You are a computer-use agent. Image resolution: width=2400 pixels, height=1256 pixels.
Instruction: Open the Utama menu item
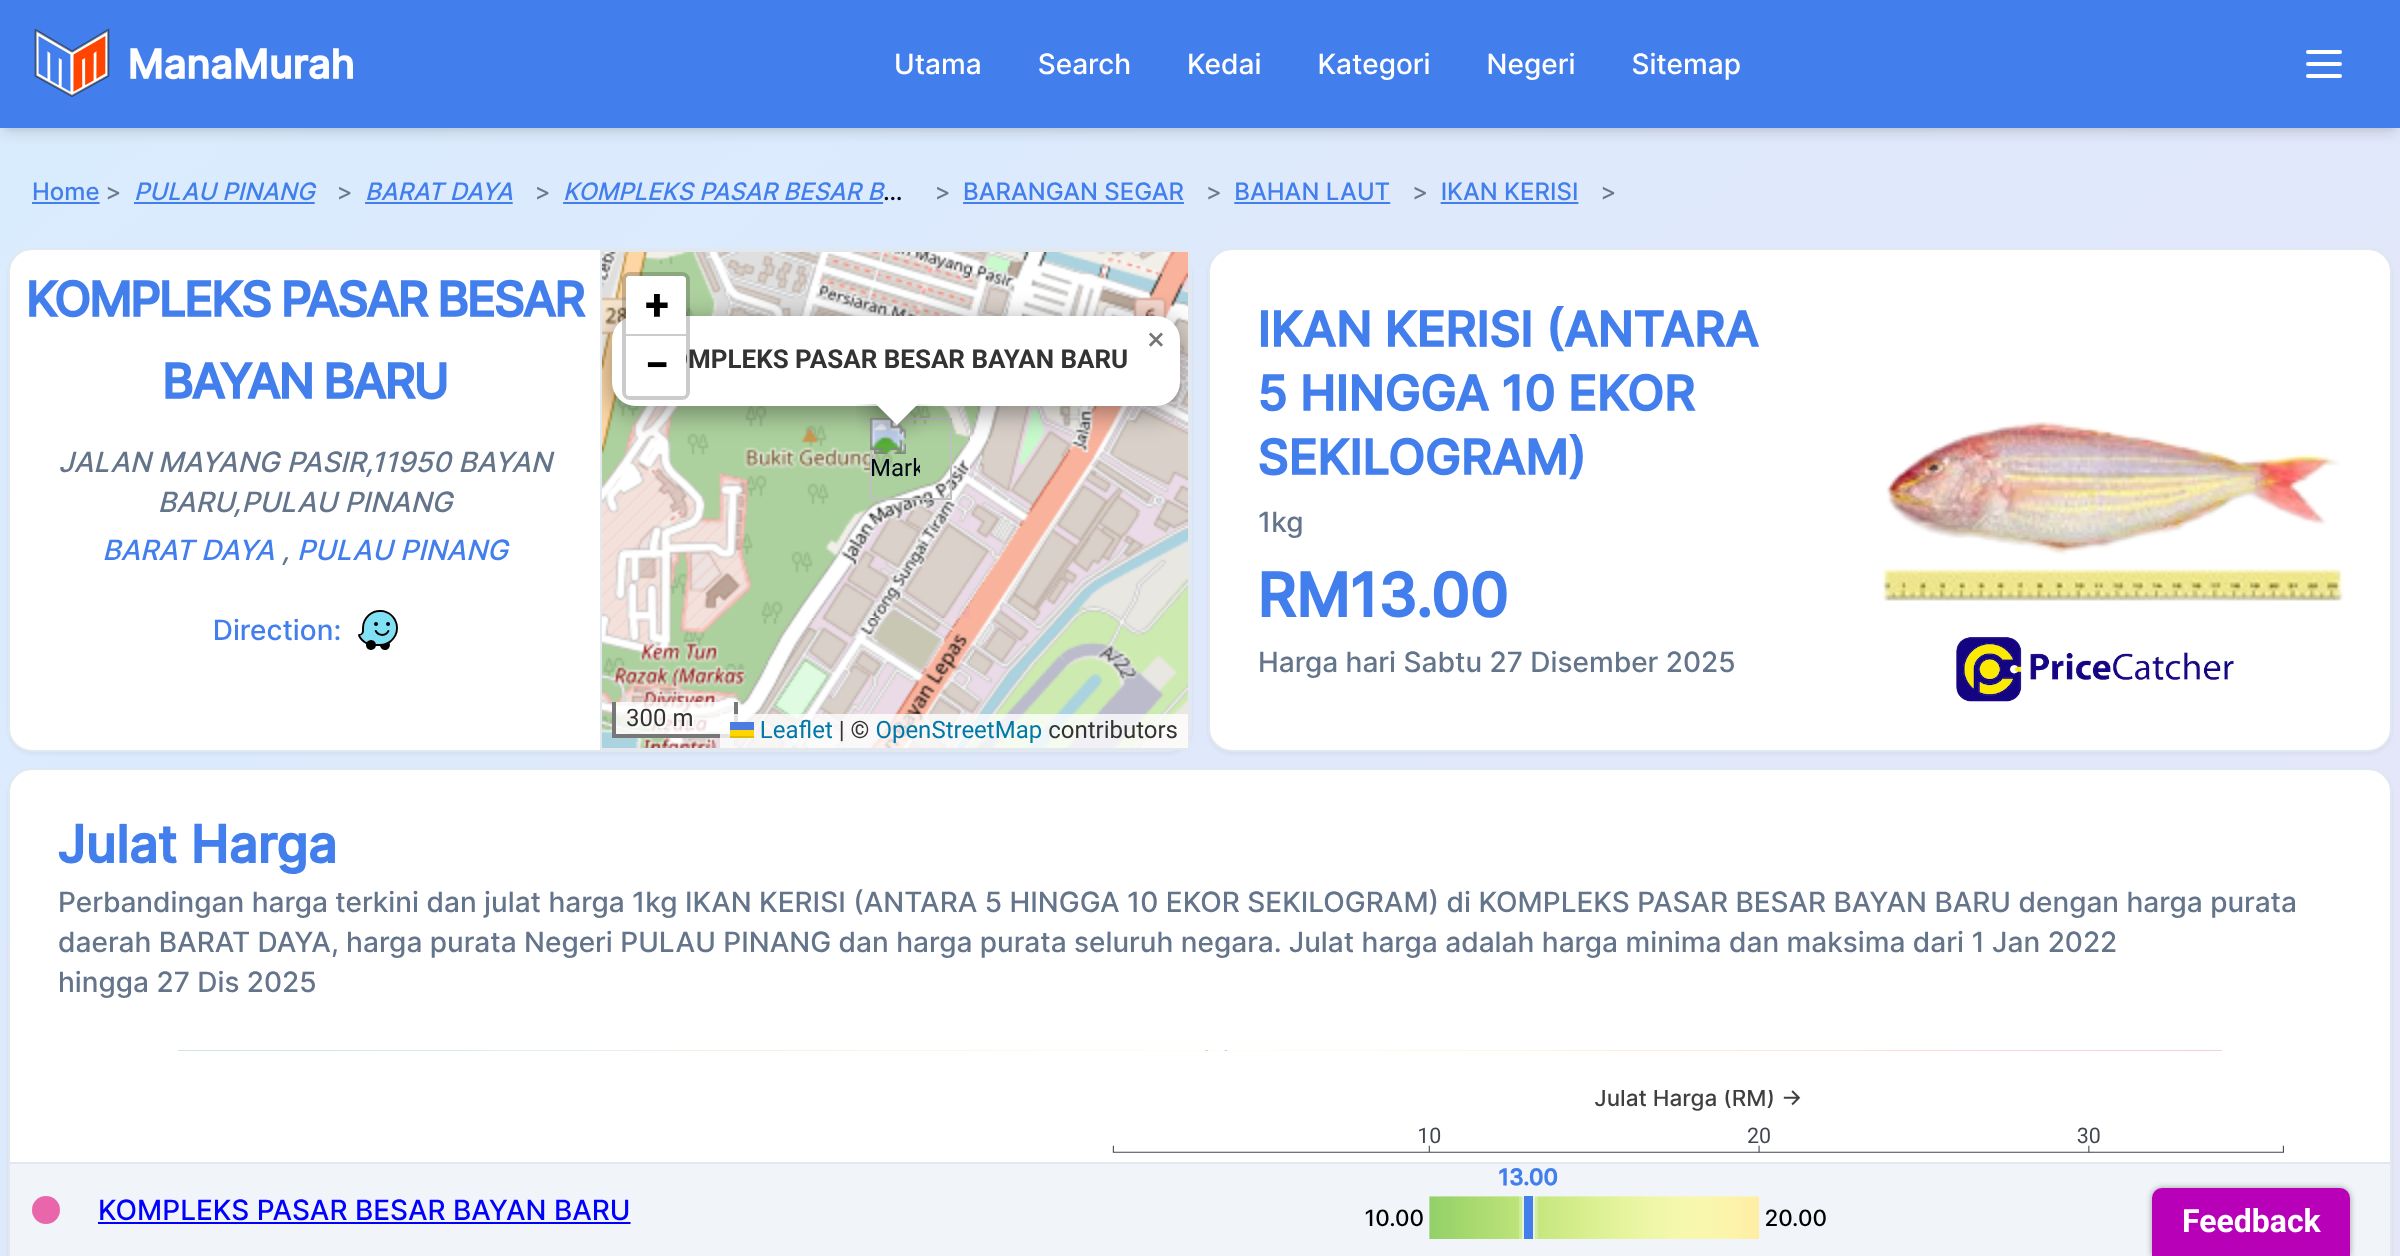937,64
